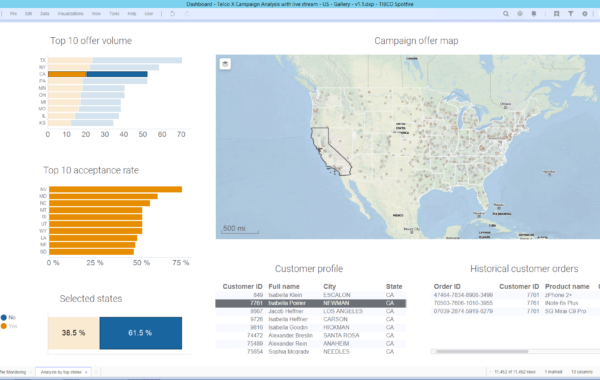The image size is (600, 380).
Task: Click the notifications bell icon
Action: click(x=534, y=14)
